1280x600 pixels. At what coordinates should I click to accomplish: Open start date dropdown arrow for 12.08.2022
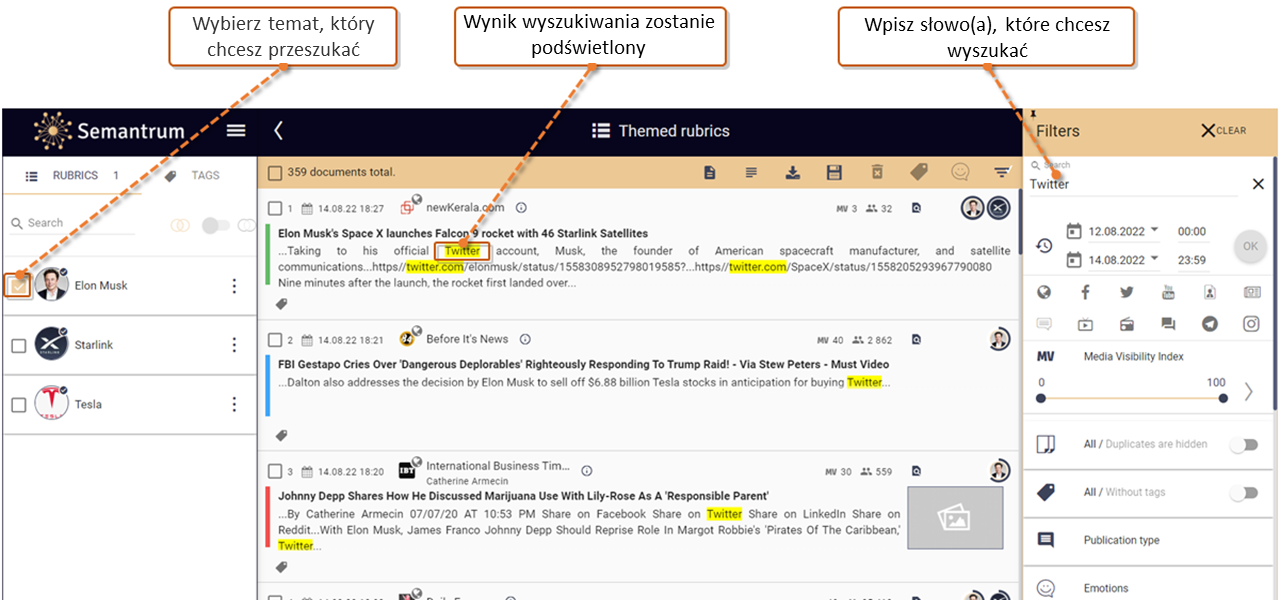pyautogui.click(x=1155, y=230)
